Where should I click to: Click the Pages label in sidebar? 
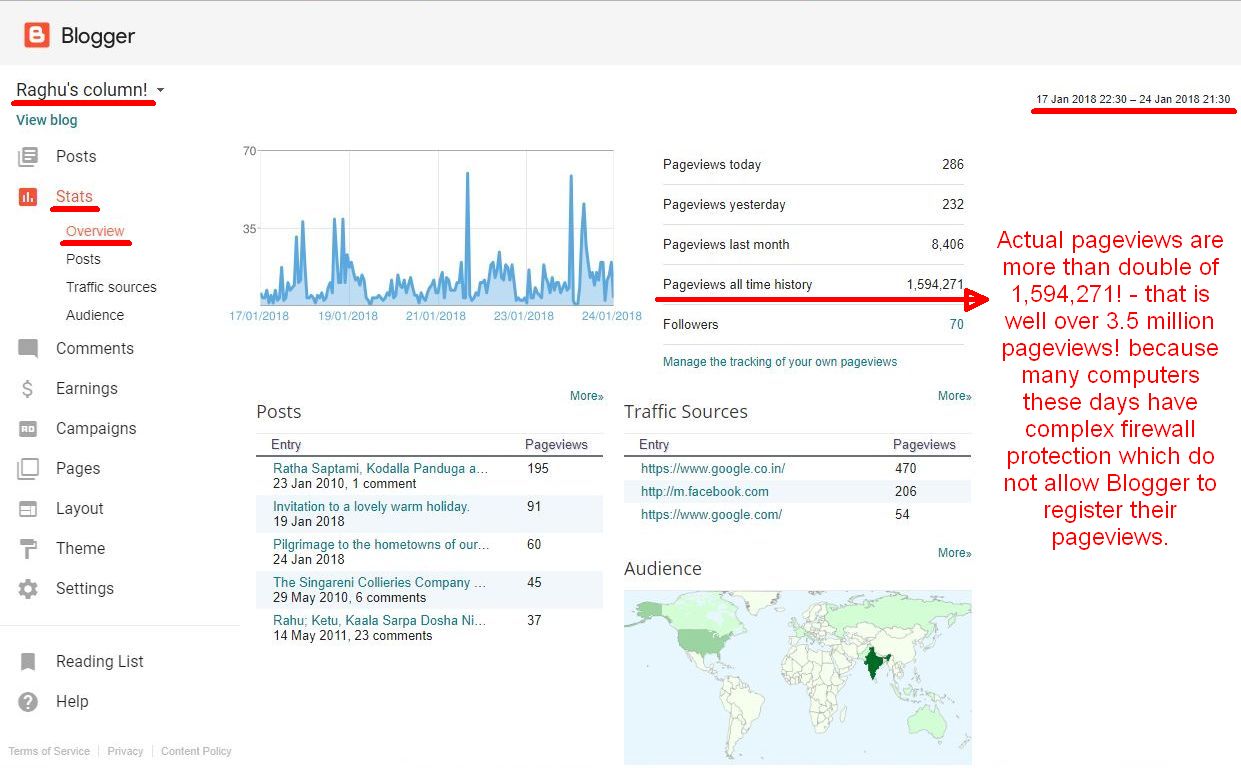pyautogui.click(x=78, y=469)
